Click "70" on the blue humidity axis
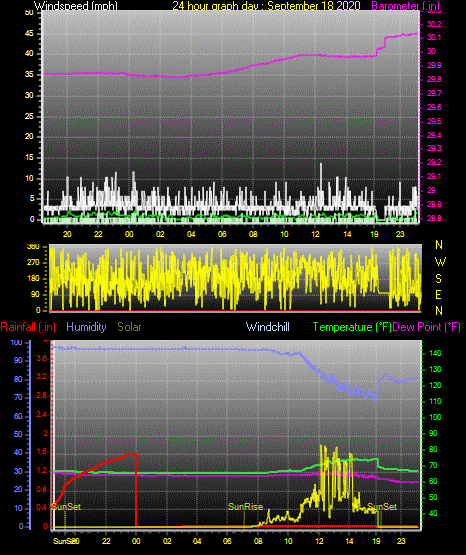Image resolution: width=466 pixels, height=555 pixels. coord(18,397)
